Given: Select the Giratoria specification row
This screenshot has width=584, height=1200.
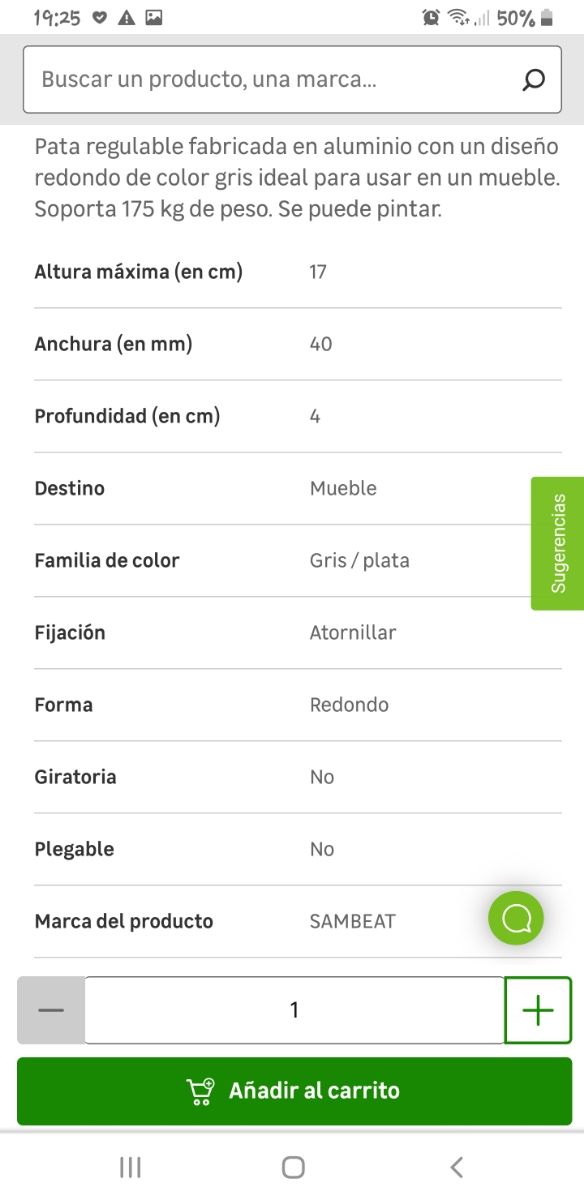Looking at the screenshot, I should click(292, 777).
